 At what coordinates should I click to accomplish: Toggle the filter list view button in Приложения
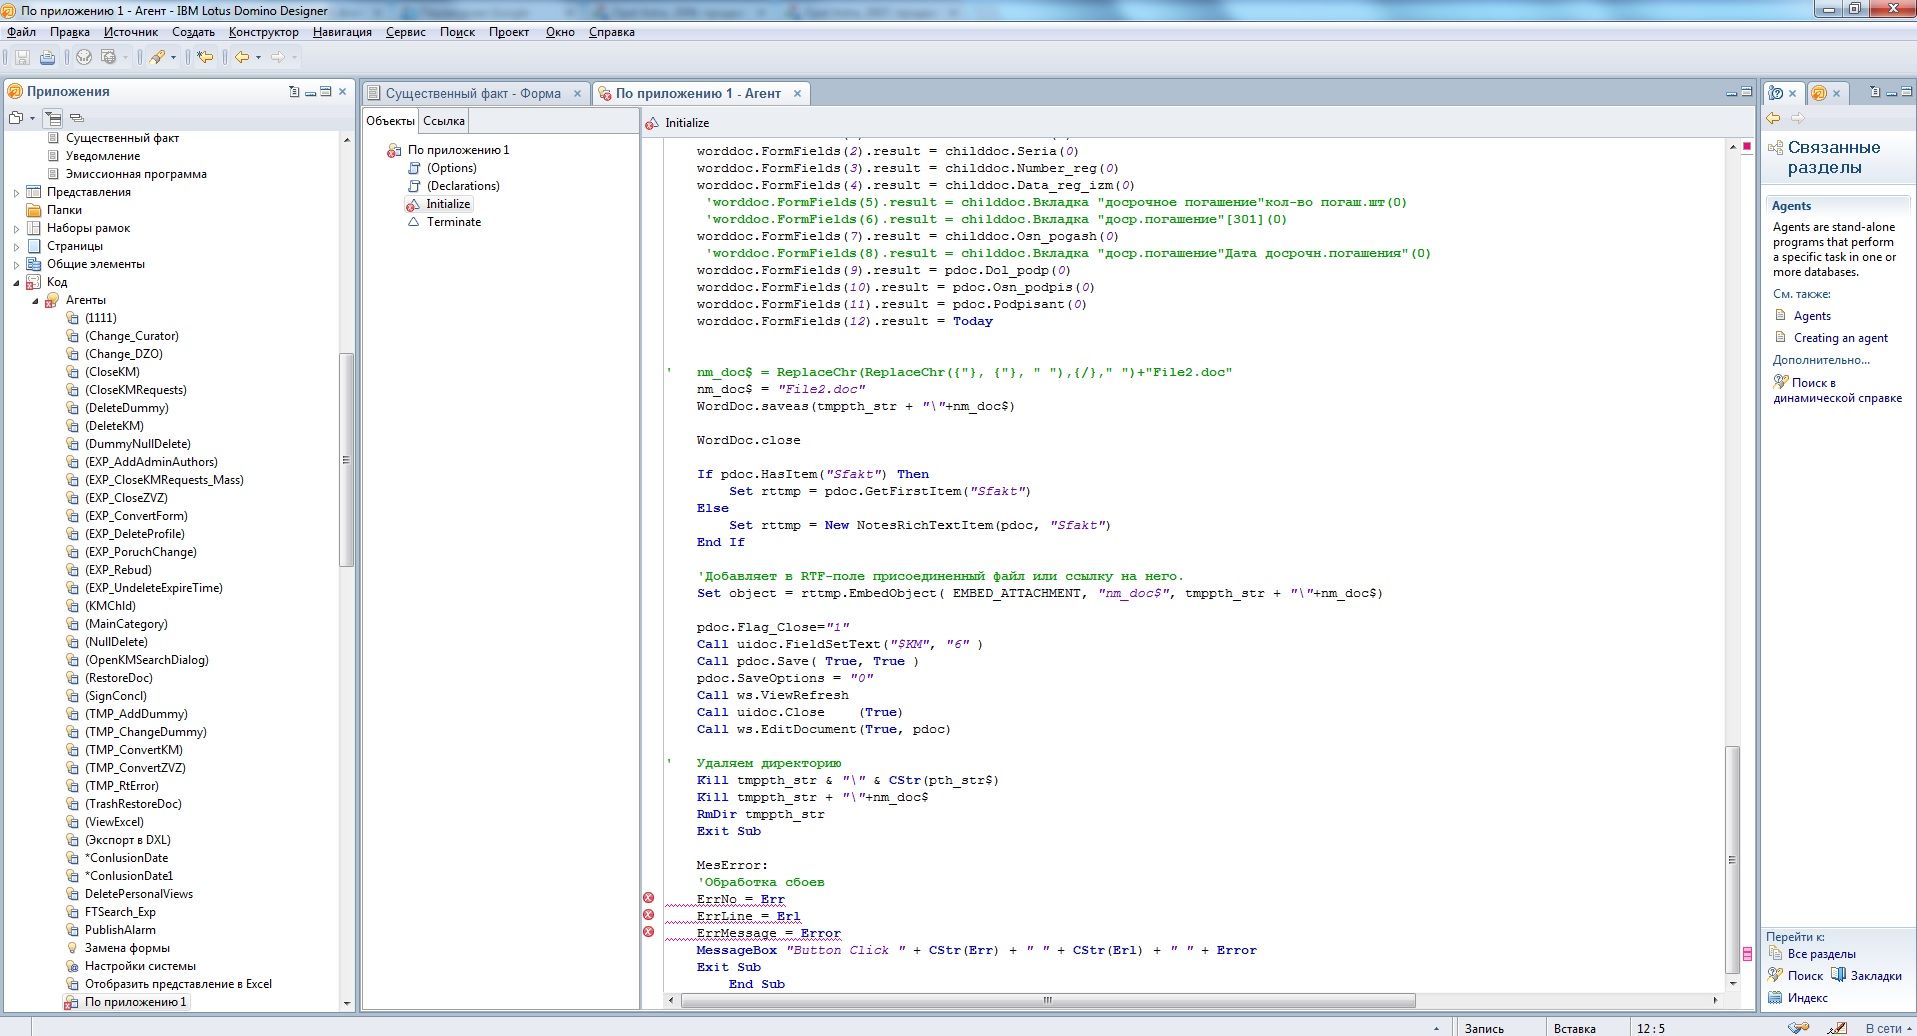(52, 118)
